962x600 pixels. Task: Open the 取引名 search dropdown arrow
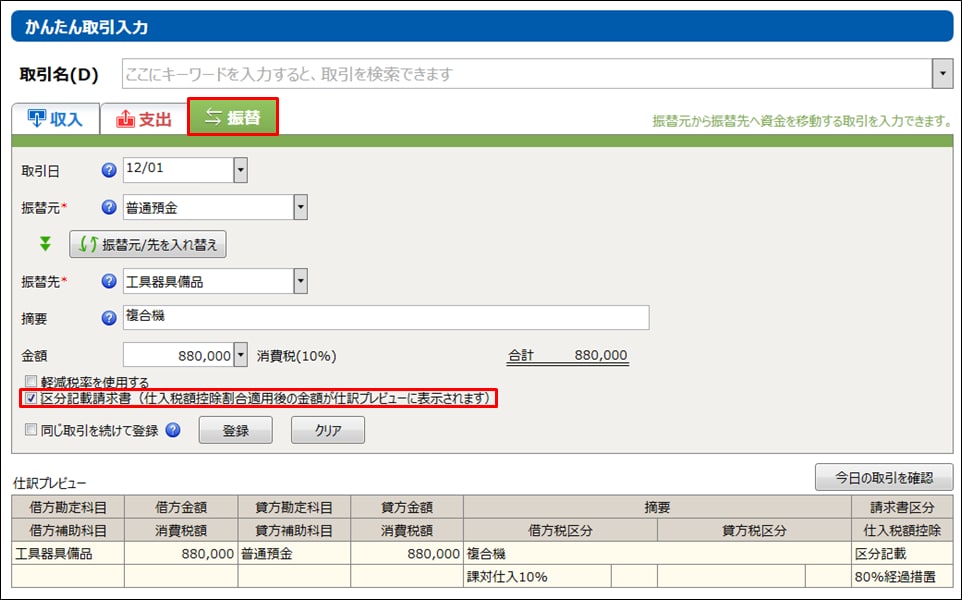941,74
